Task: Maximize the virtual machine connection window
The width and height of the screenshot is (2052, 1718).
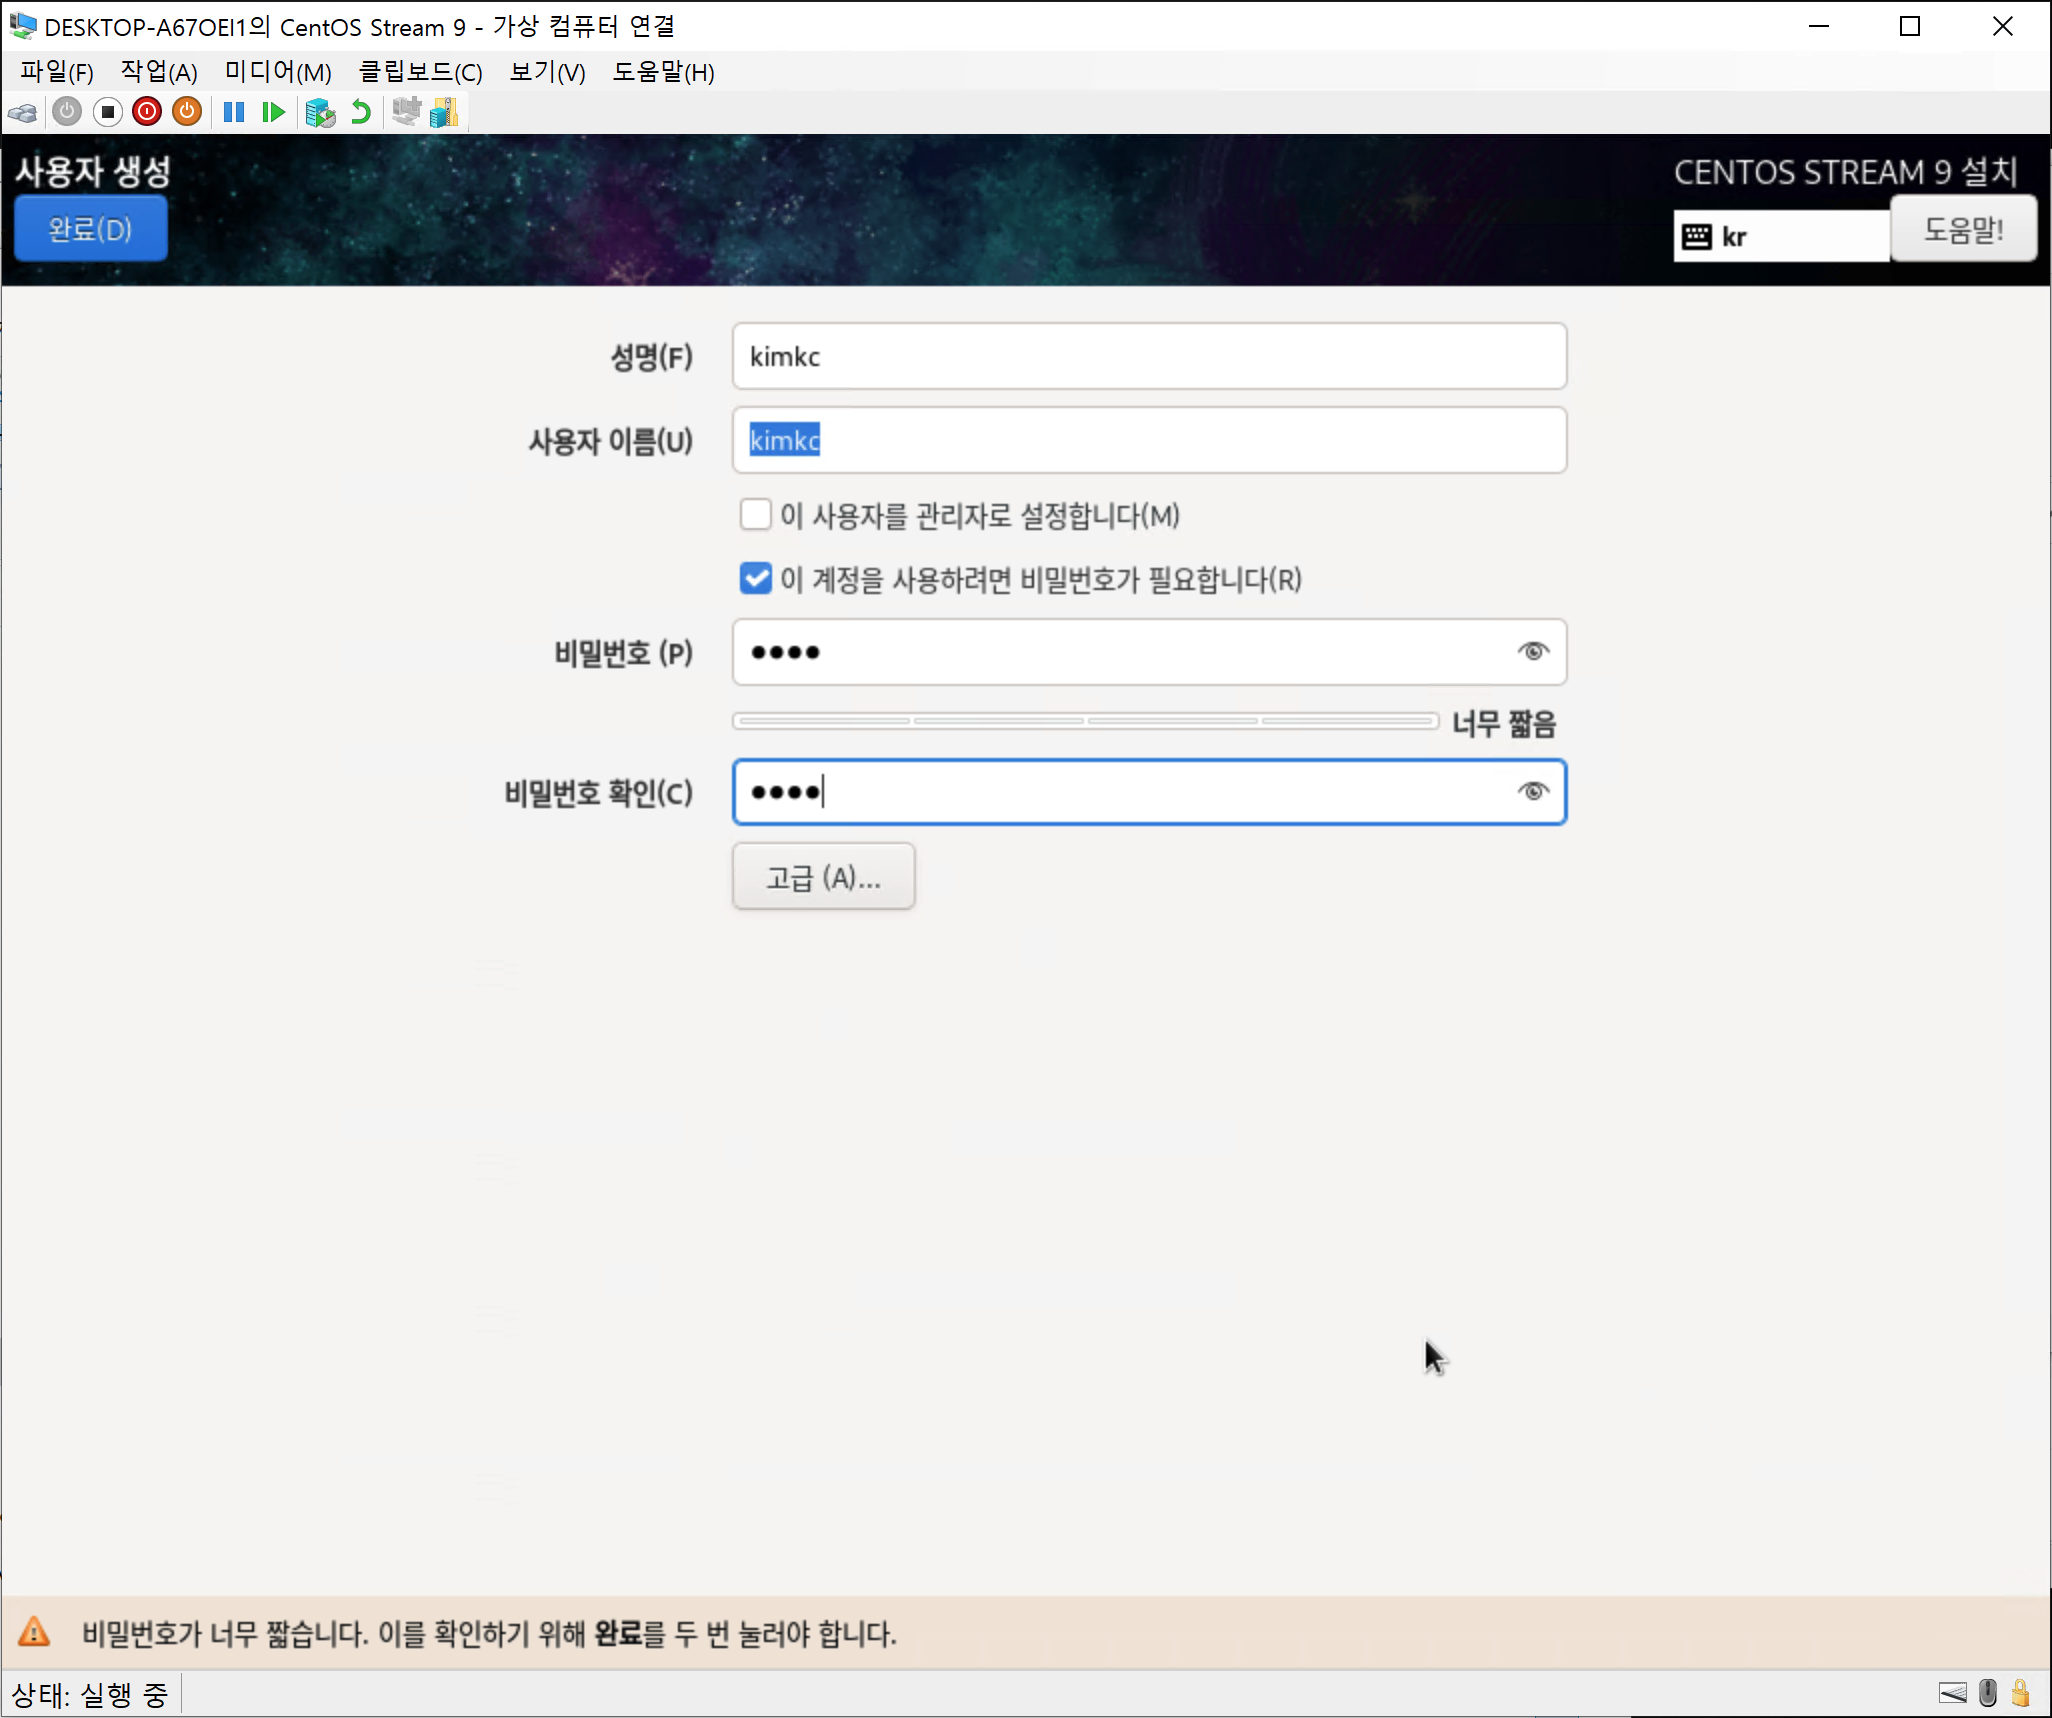Action: pyautogui.click(x=1910, y=26)
